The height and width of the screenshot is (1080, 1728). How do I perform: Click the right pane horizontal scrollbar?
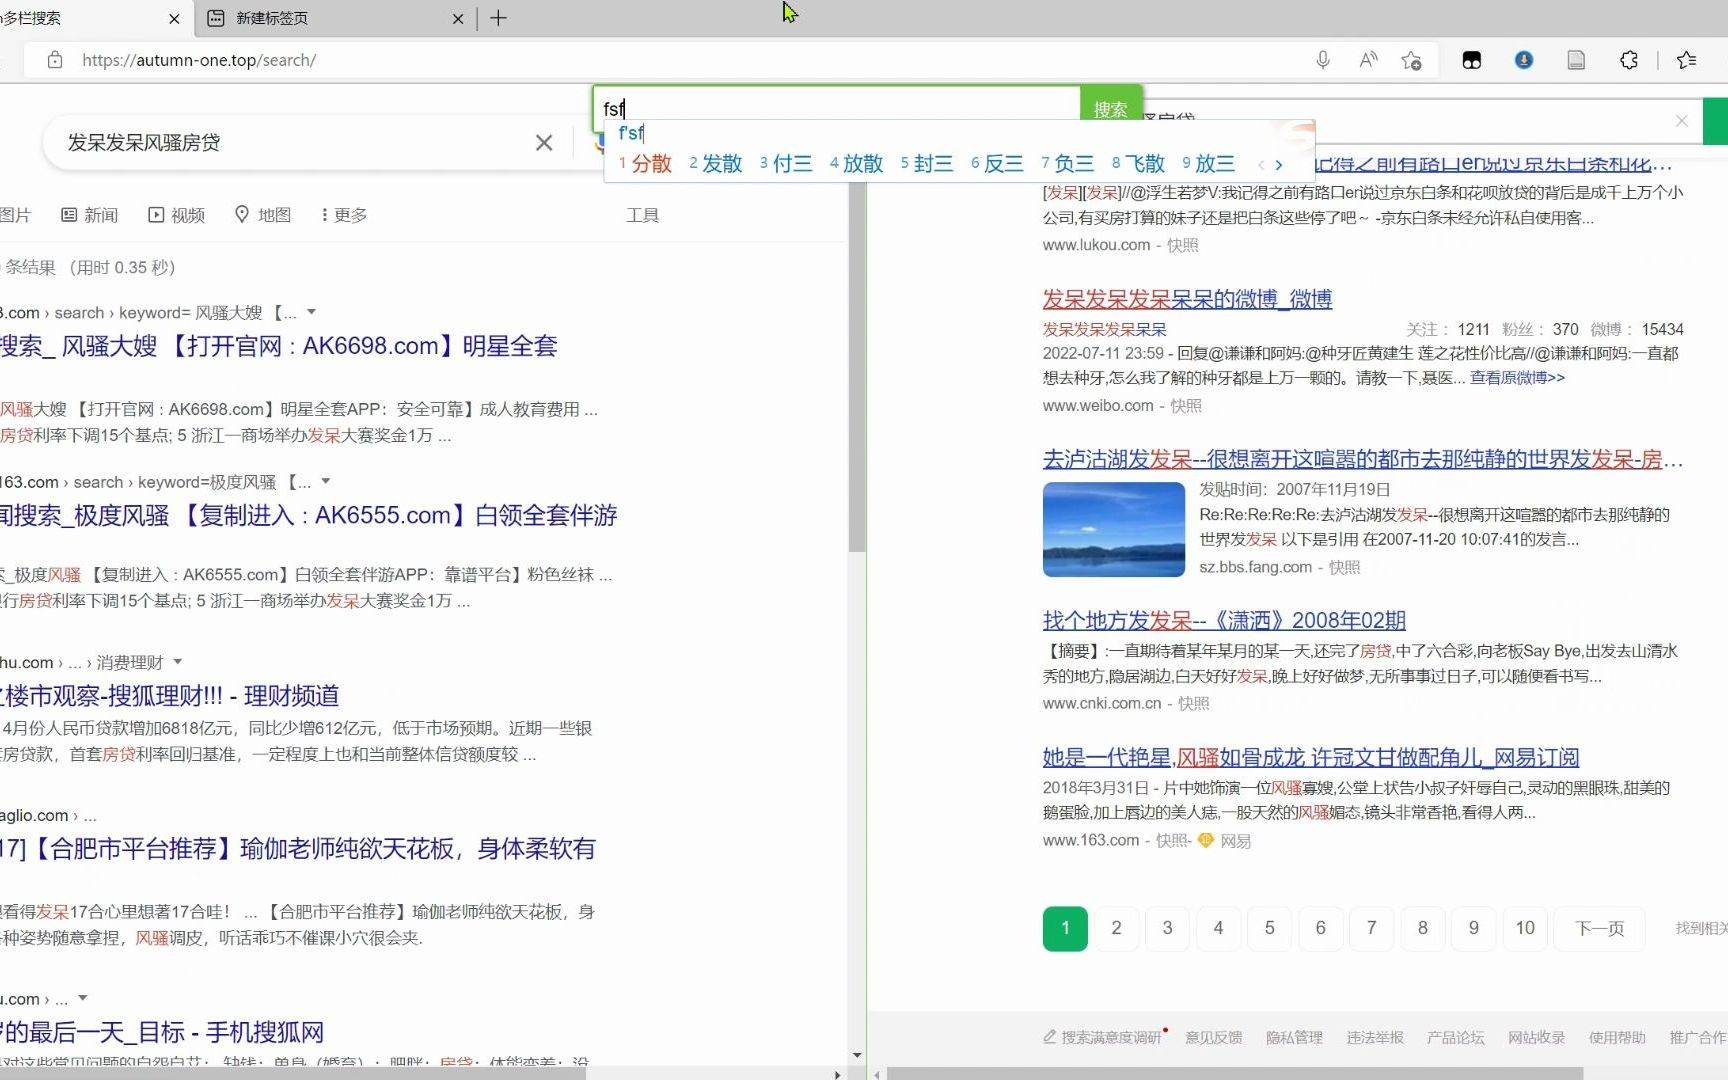click(x=1235, y=1074)
